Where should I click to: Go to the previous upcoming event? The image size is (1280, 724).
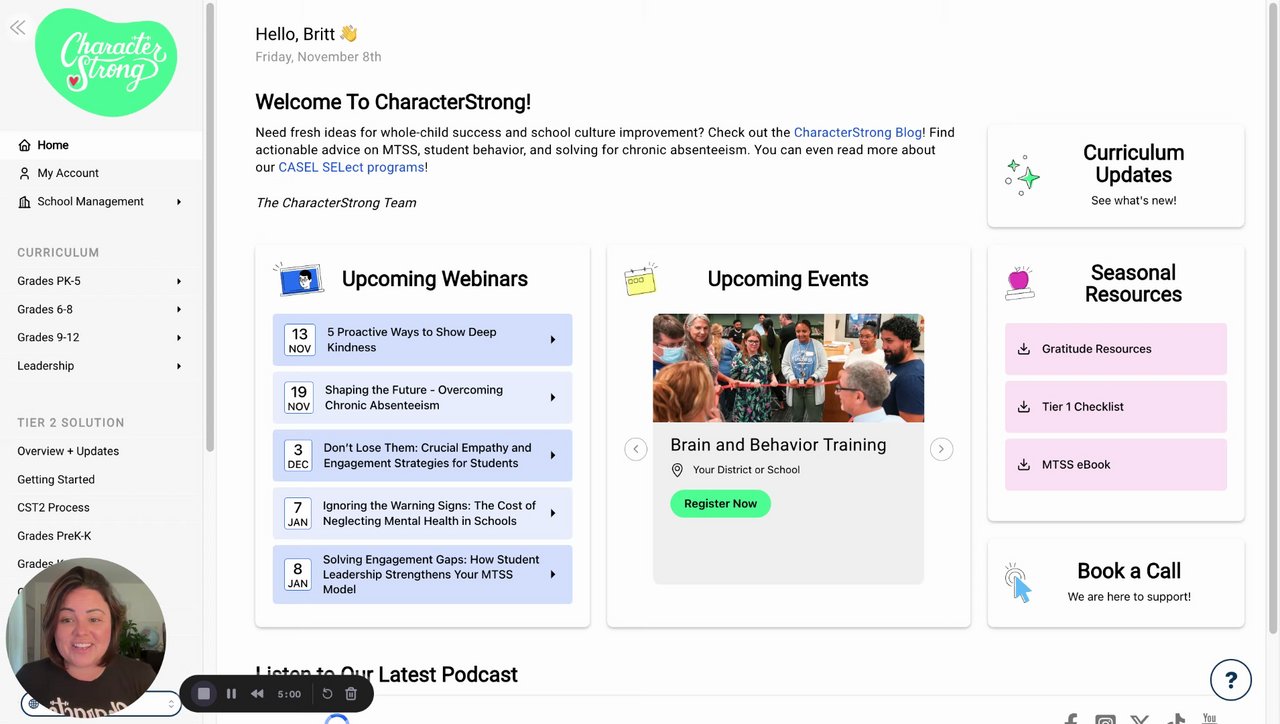(x=636, y=449)
